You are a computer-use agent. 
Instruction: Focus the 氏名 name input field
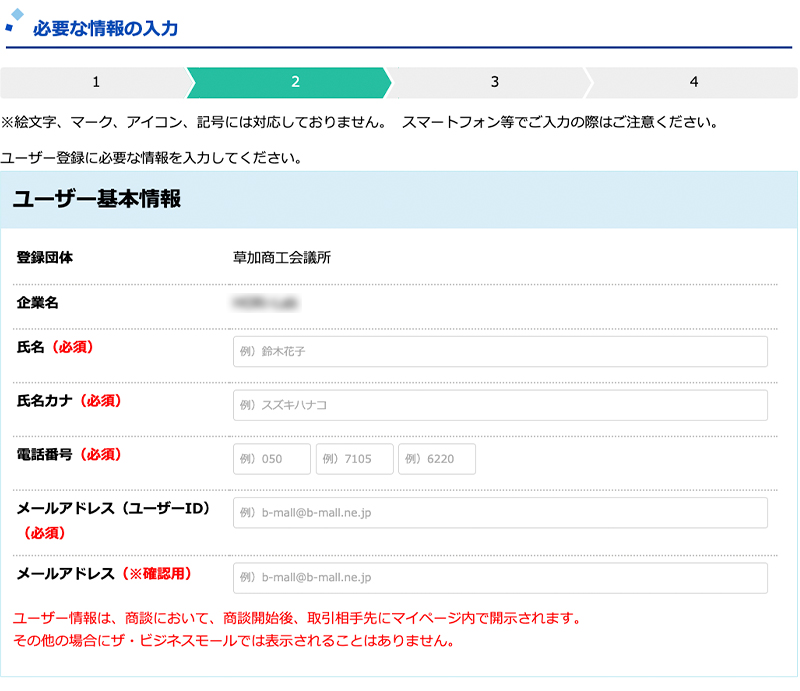(x=500, y=352)
